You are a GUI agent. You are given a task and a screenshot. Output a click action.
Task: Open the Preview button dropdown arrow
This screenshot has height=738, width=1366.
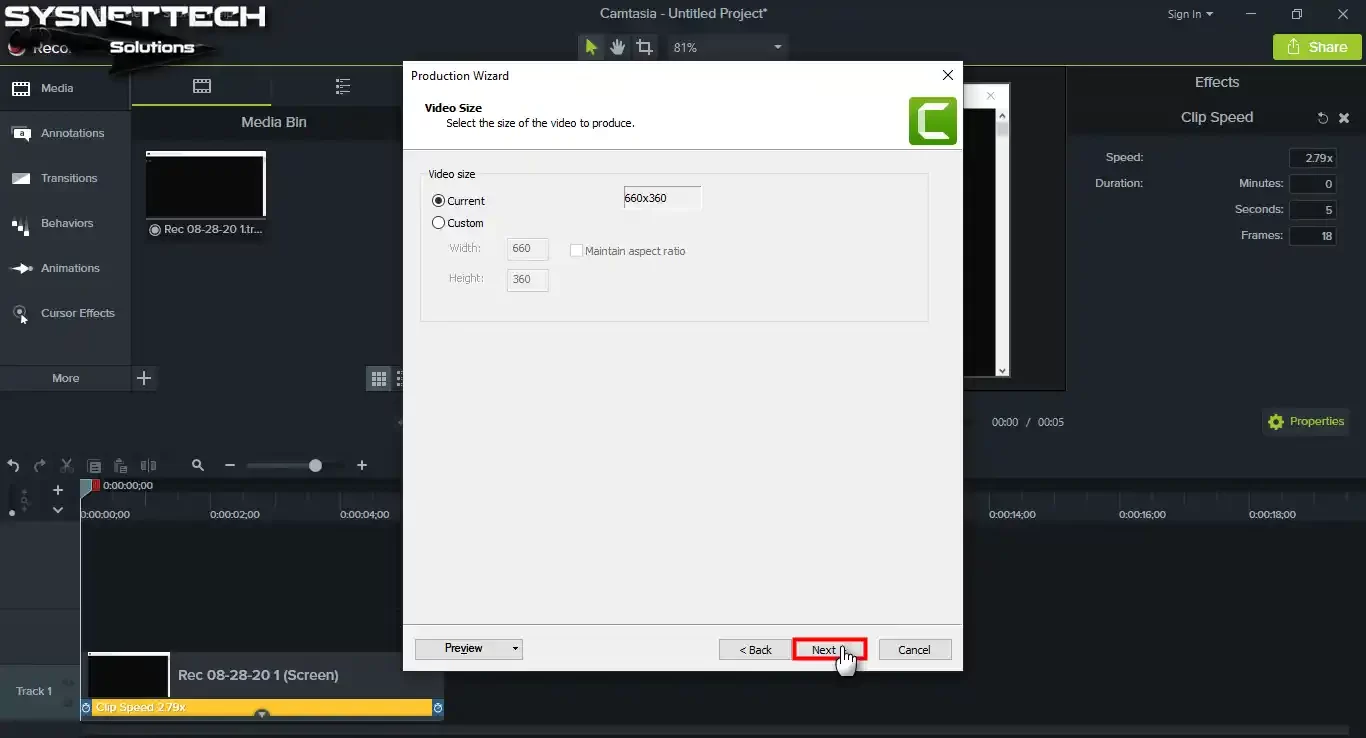pyautogui.click(x=516, y=649)
